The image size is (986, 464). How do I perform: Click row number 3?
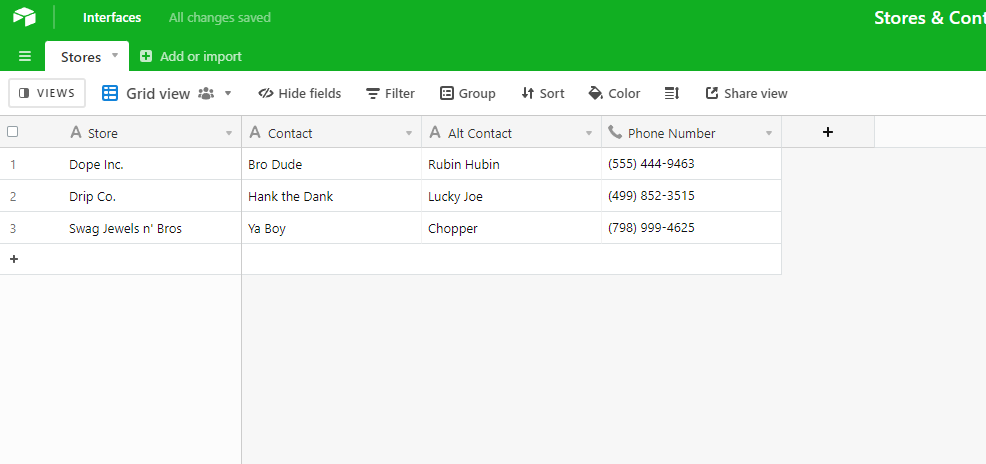click(x=13, y=229)
